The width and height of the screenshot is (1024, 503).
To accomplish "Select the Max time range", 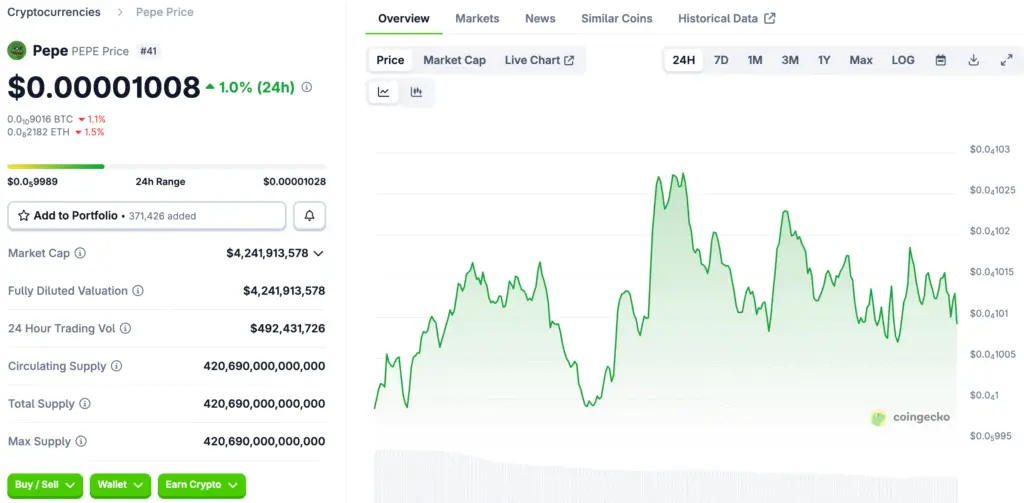I will tap(861, 60).
